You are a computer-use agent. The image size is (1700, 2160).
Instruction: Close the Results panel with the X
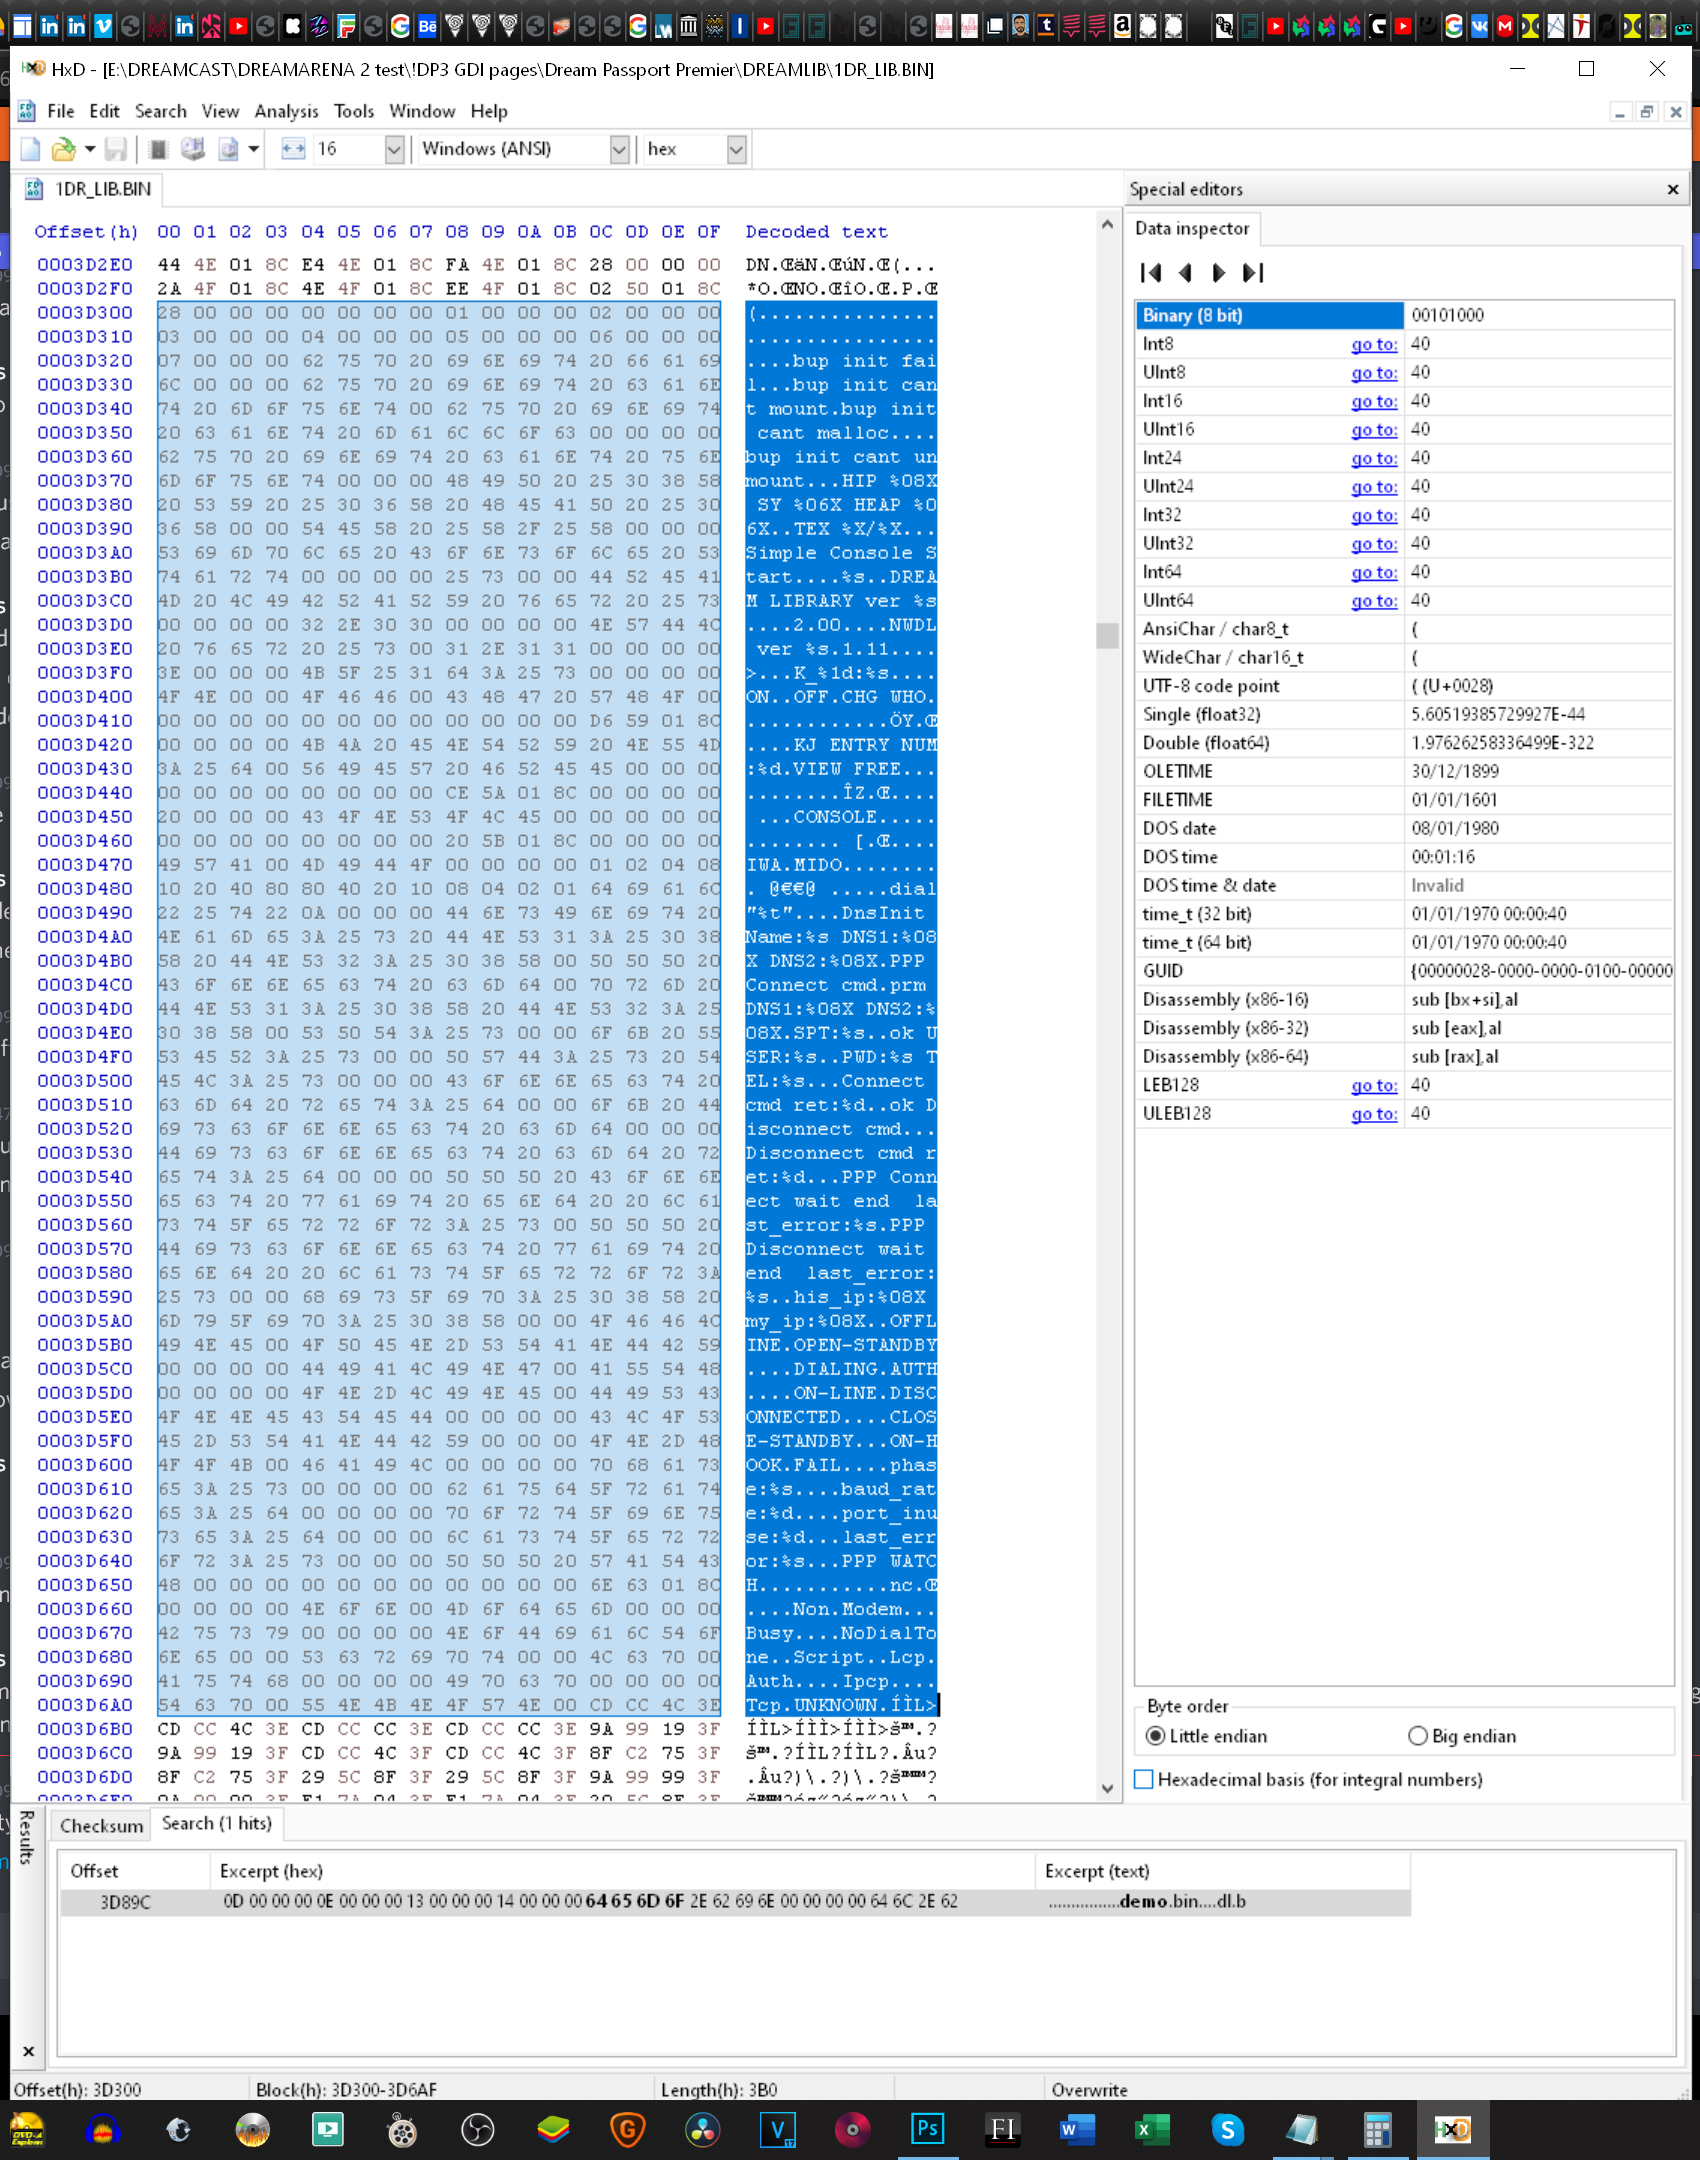[x=28, y=2052]
